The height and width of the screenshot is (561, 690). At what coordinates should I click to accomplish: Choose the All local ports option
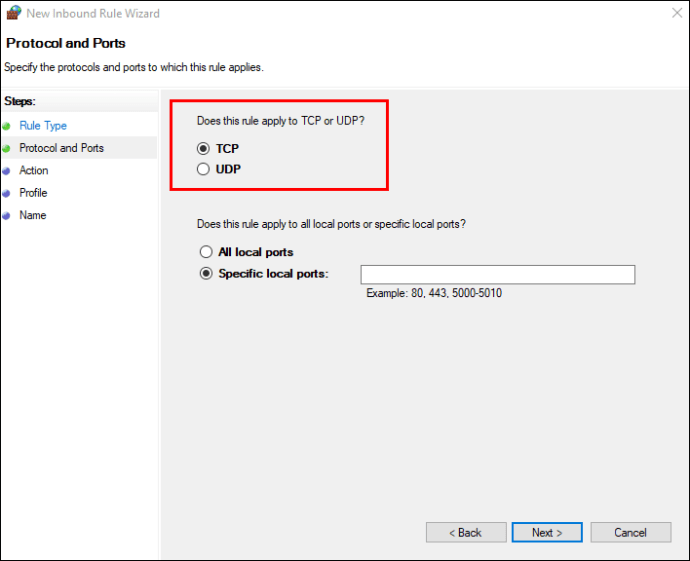(206, 252)
